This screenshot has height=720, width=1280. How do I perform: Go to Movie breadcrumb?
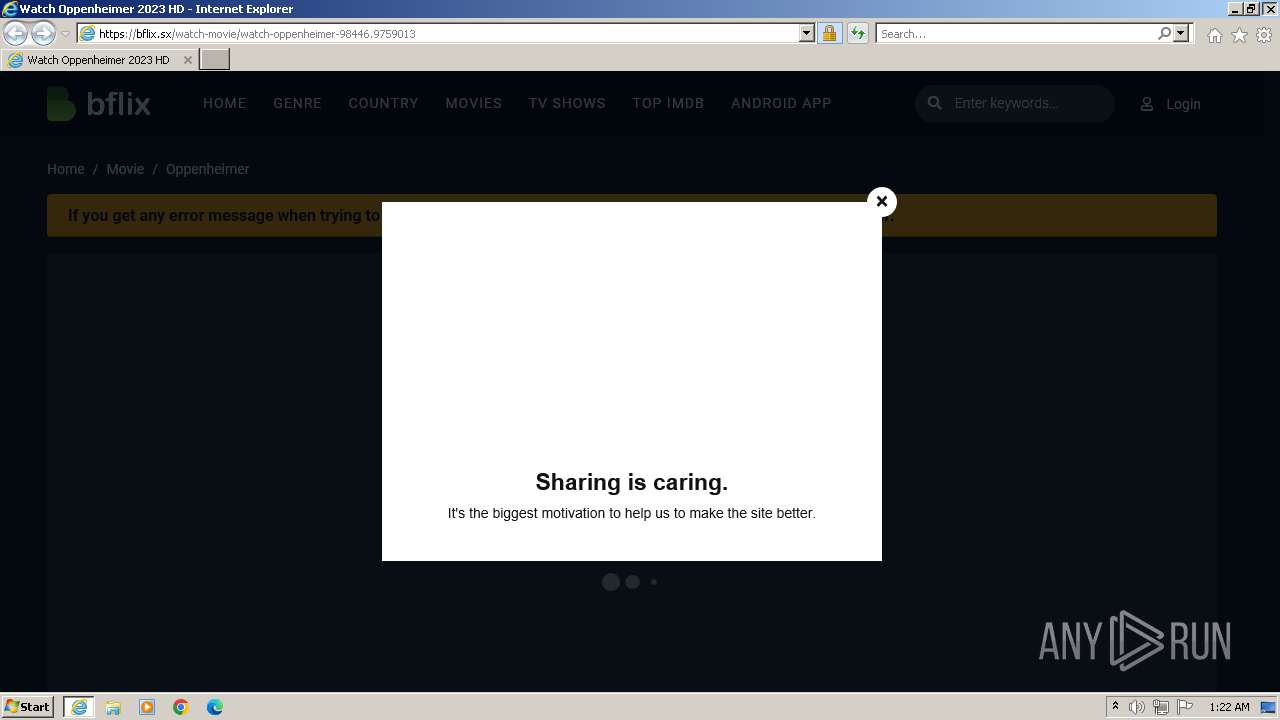point(125,169)
